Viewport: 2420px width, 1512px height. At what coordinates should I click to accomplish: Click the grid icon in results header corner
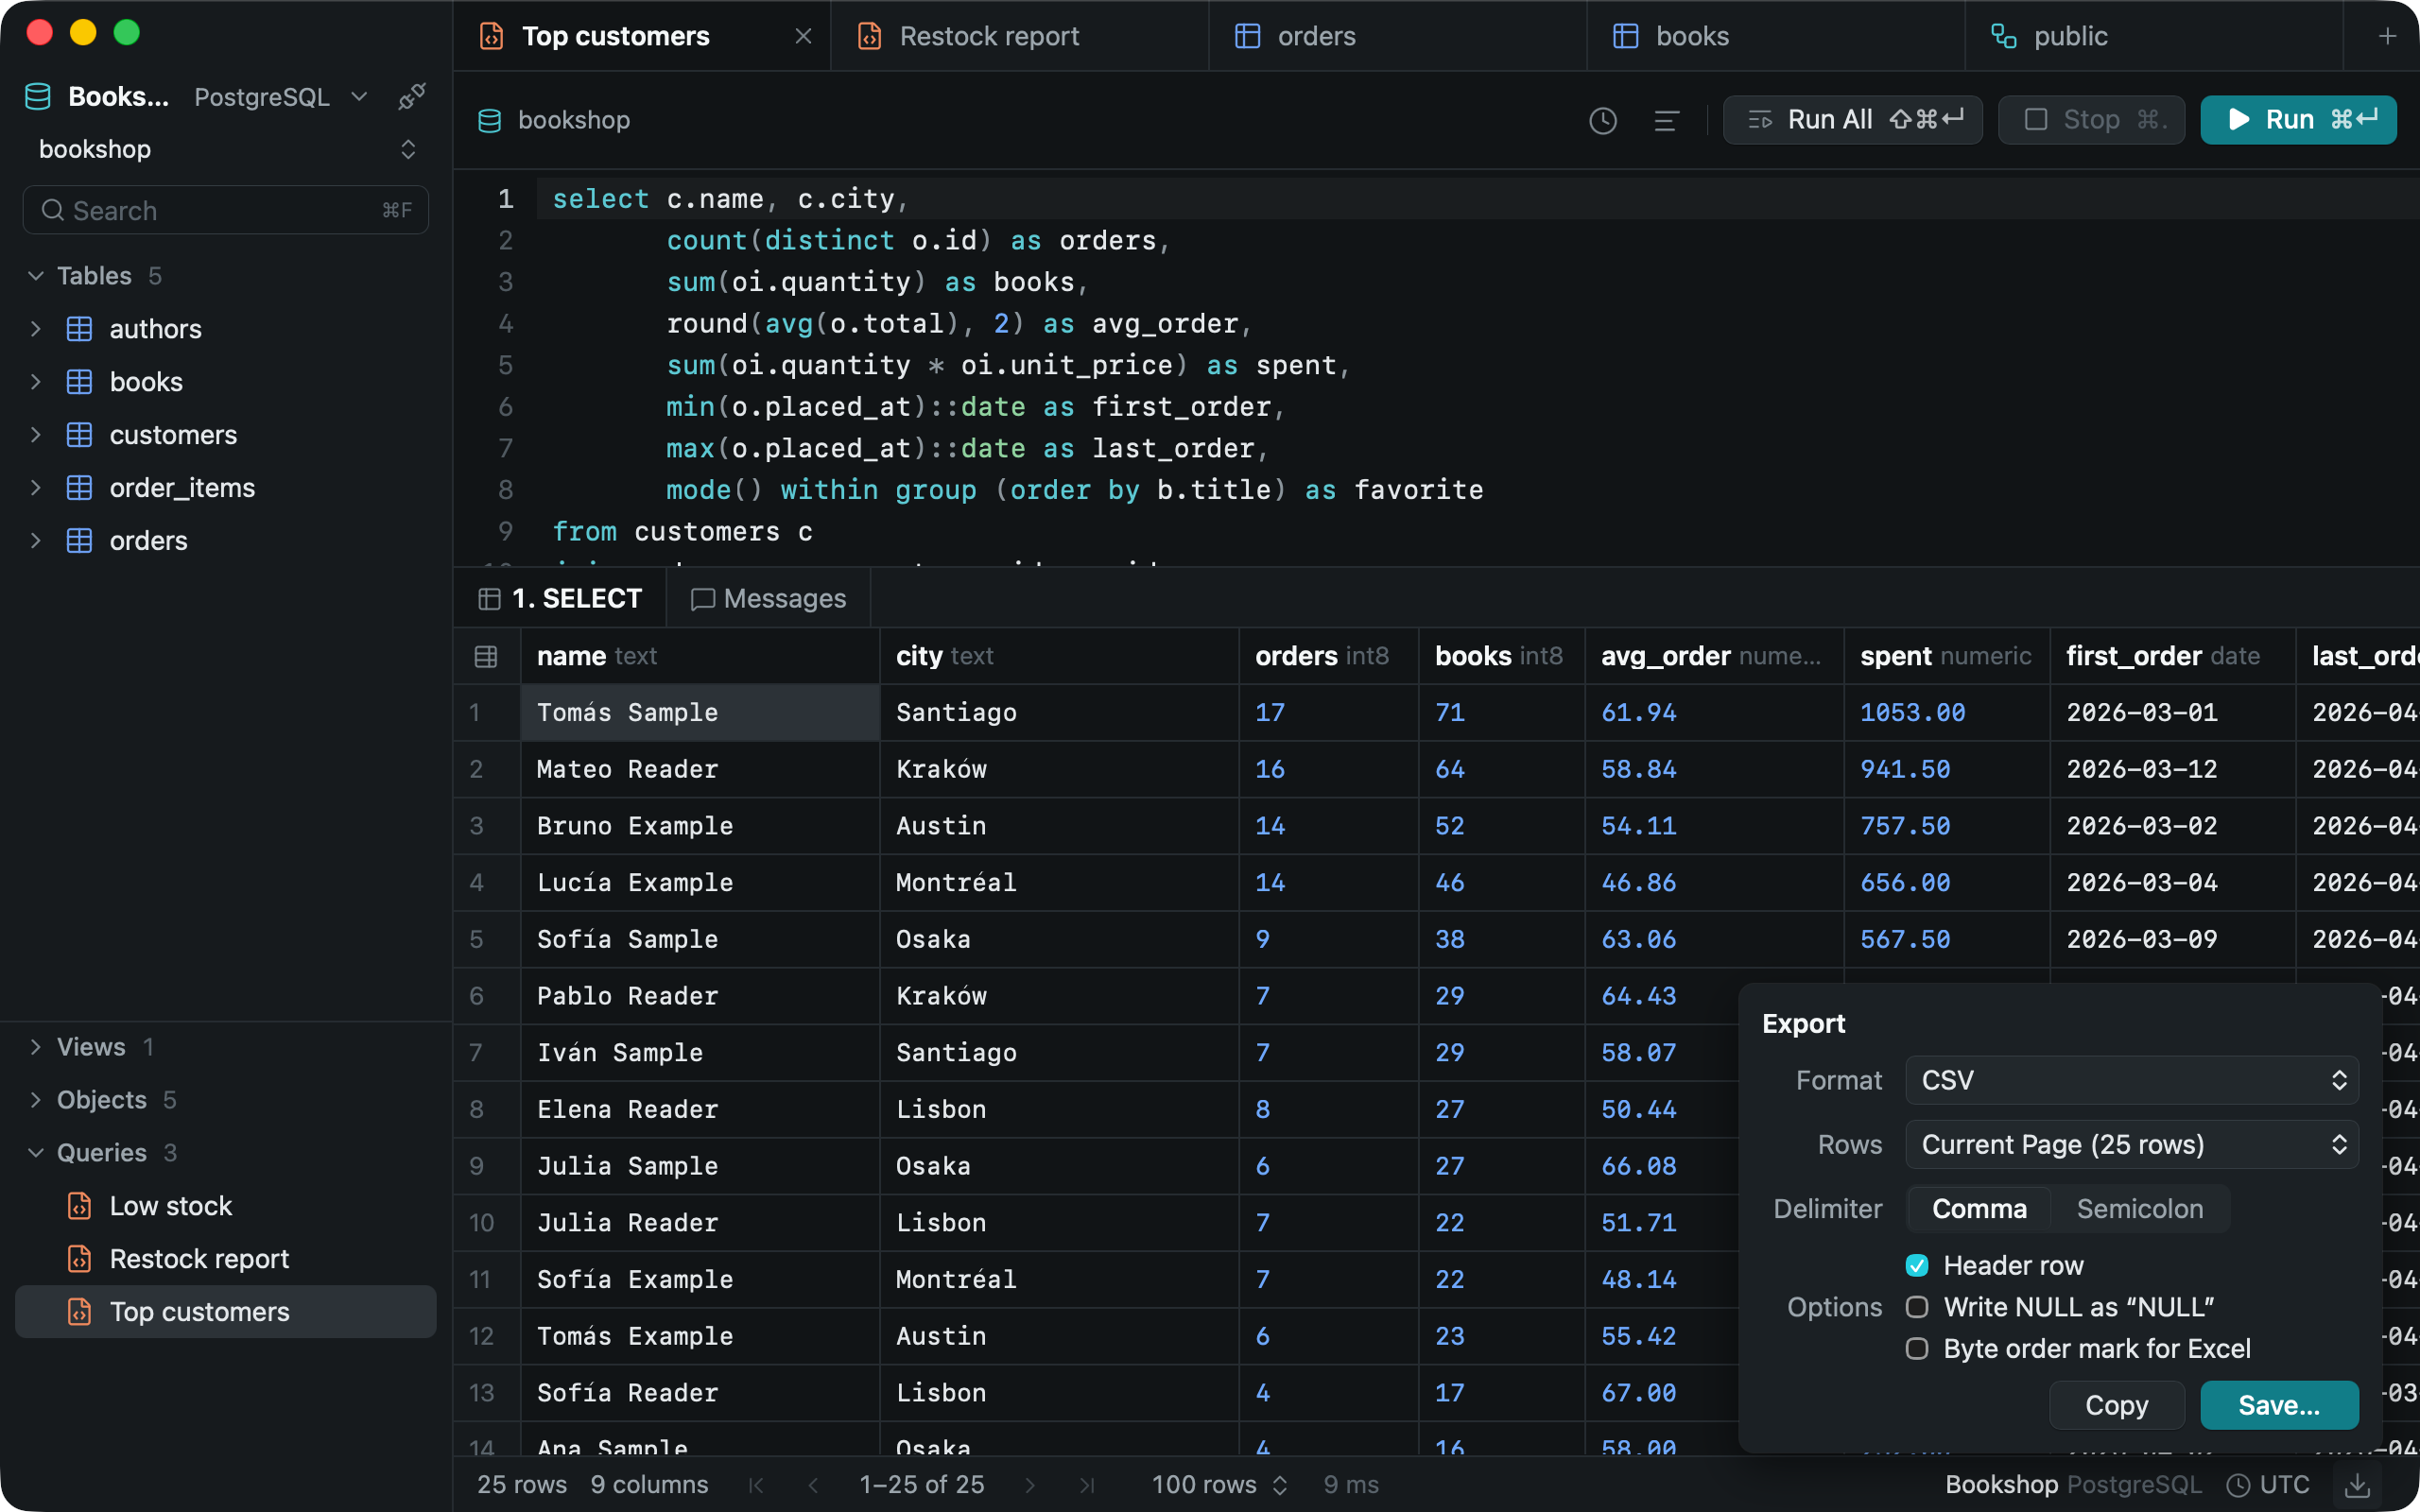[x=486, y=656]
